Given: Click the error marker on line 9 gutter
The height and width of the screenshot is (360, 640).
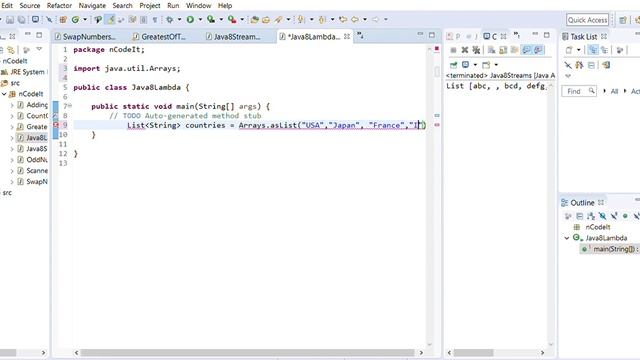Looking at the screenshot, I should (x=56, y=125).
